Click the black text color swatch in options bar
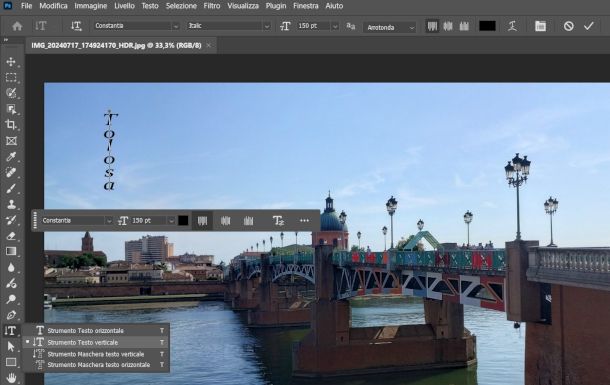Viewport: 610px width, 385px height. point(487,26)
